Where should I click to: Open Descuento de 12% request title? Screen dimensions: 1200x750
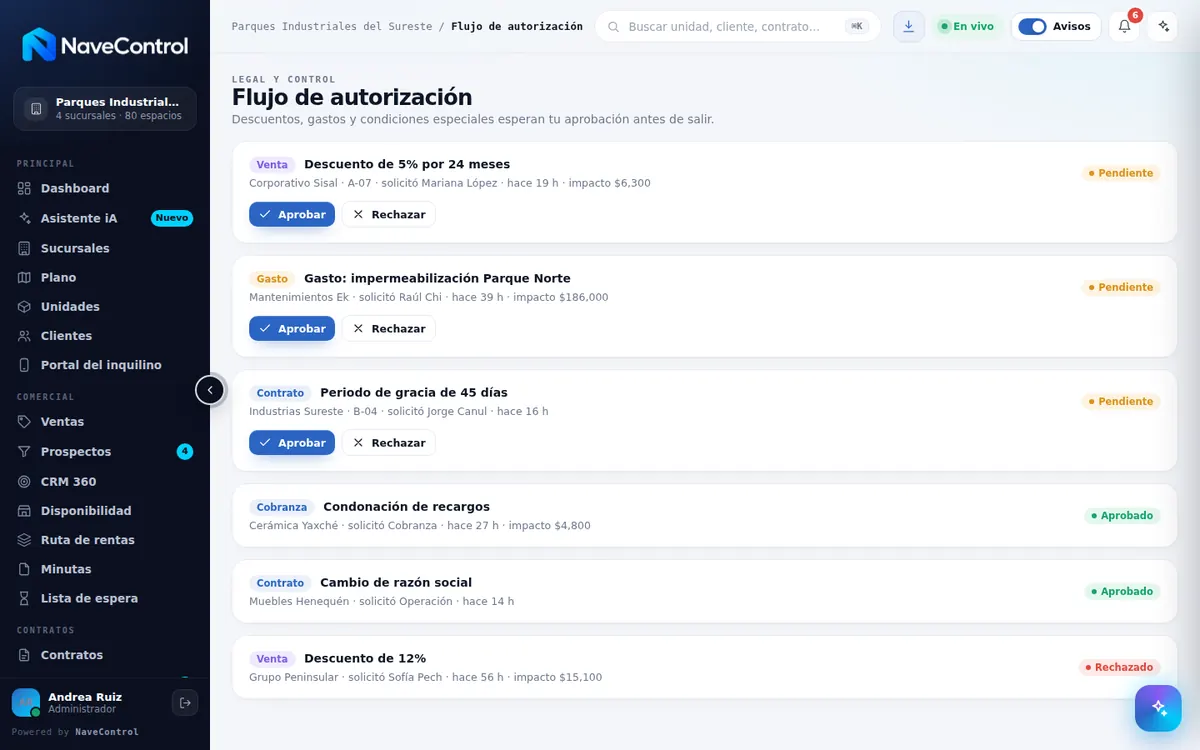tap(365, 659)
